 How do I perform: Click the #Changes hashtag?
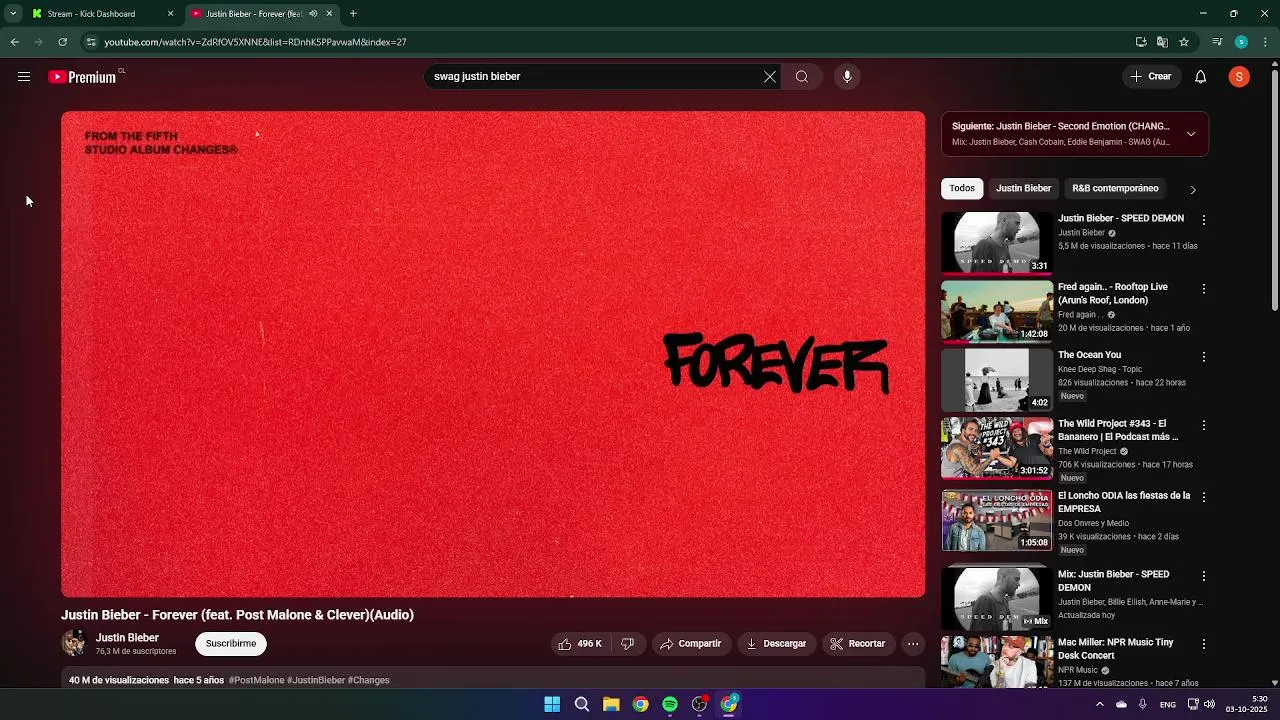tap(369, 681)
